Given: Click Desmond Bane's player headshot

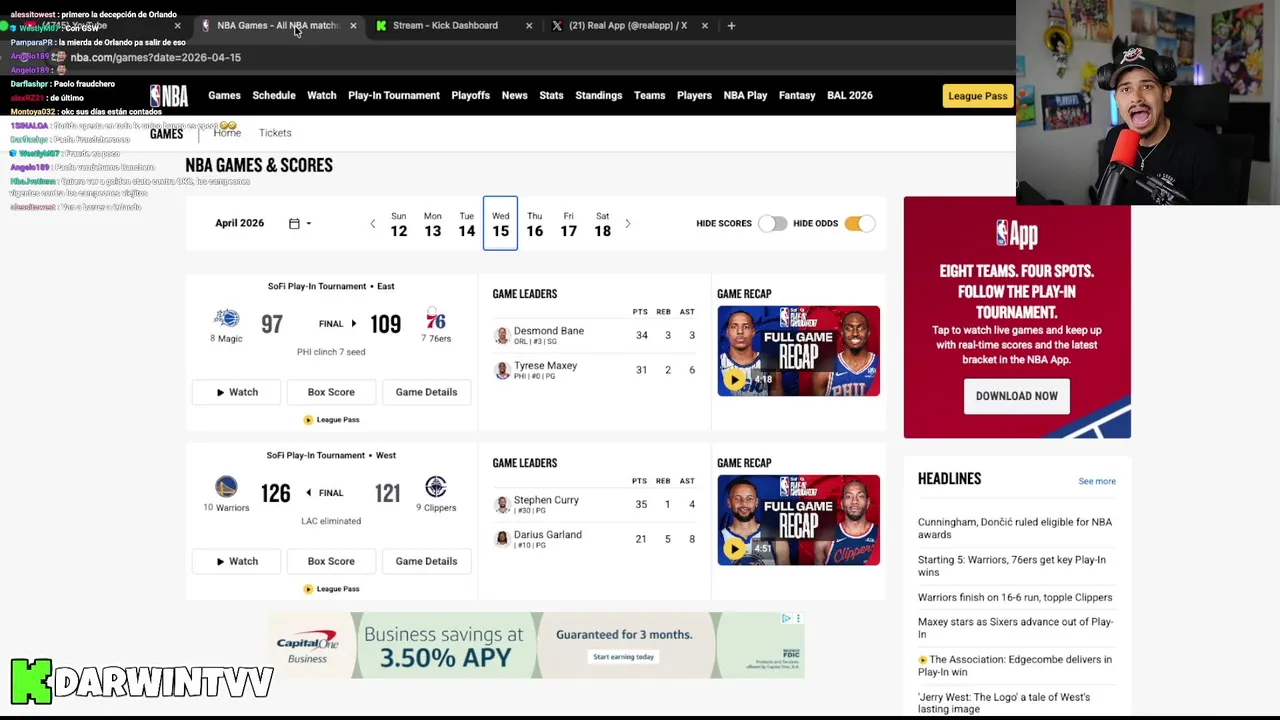Looking at the screenshot, I should tap(502, 336).
